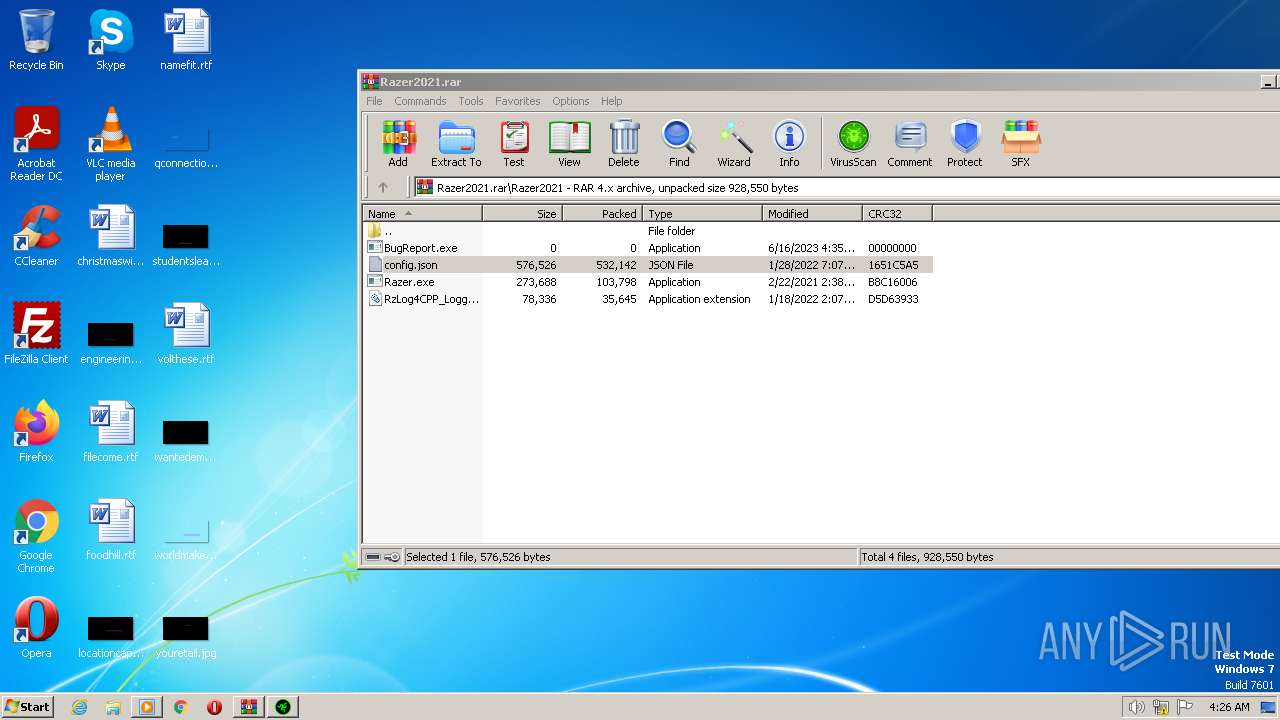
Task: Sort by Name column header
Action: pos(422,213)
